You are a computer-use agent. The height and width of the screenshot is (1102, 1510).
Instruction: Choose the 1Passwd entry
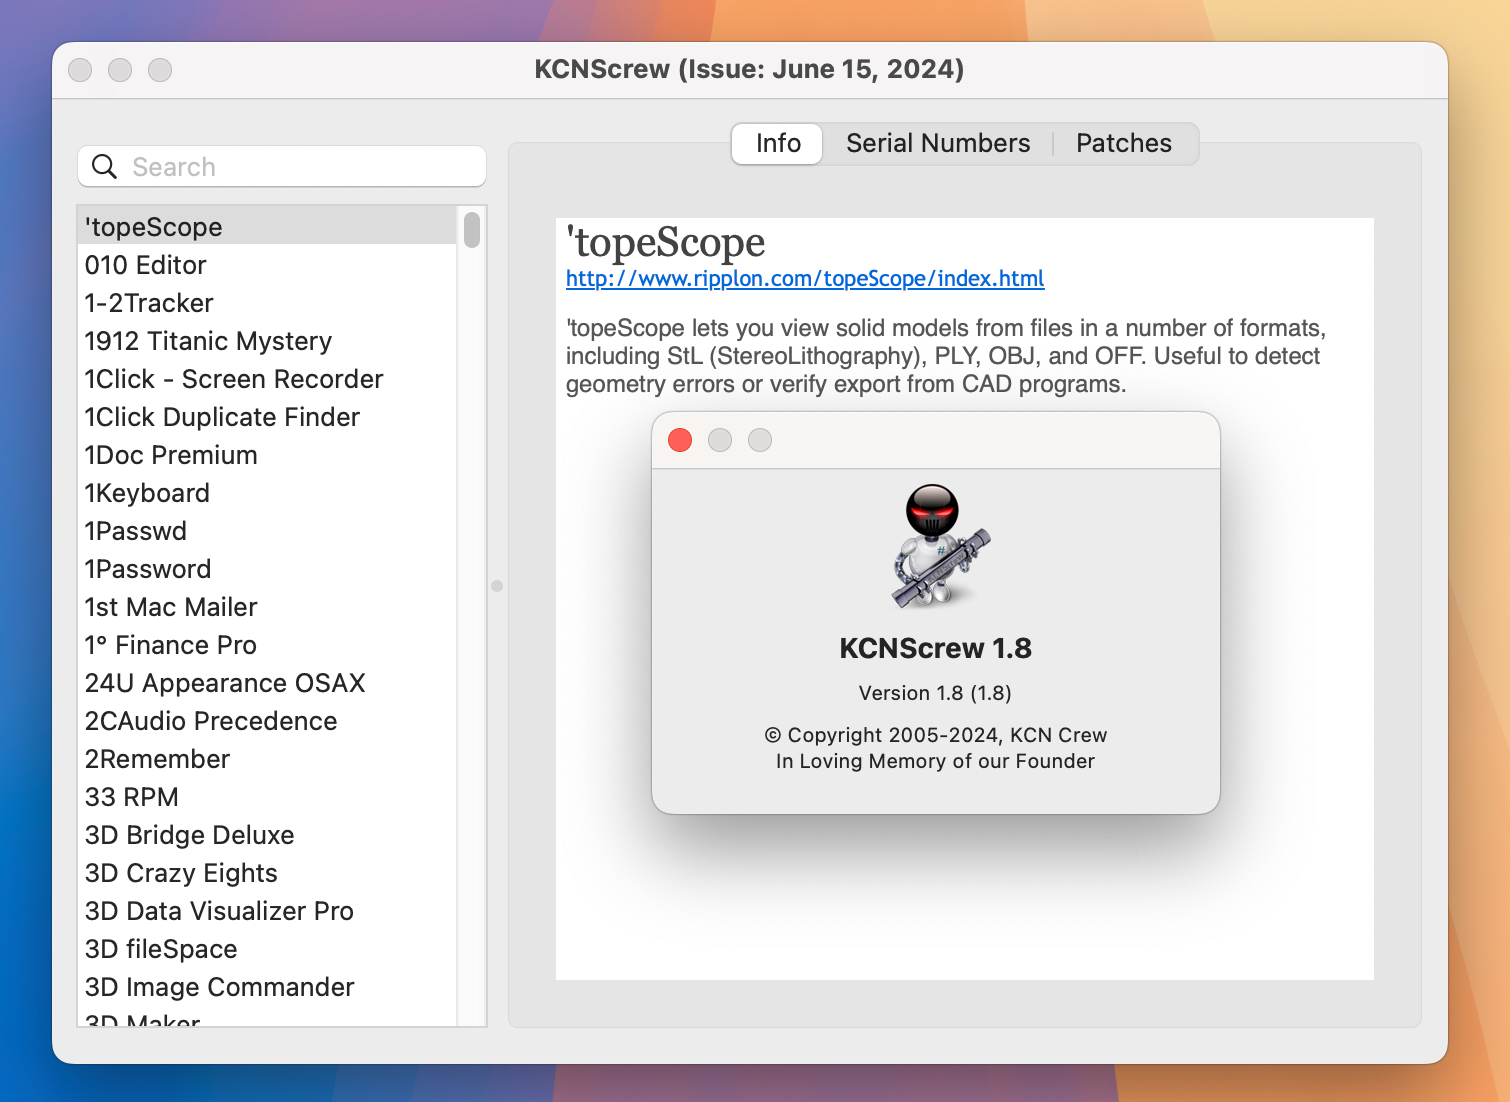point(267,531)
